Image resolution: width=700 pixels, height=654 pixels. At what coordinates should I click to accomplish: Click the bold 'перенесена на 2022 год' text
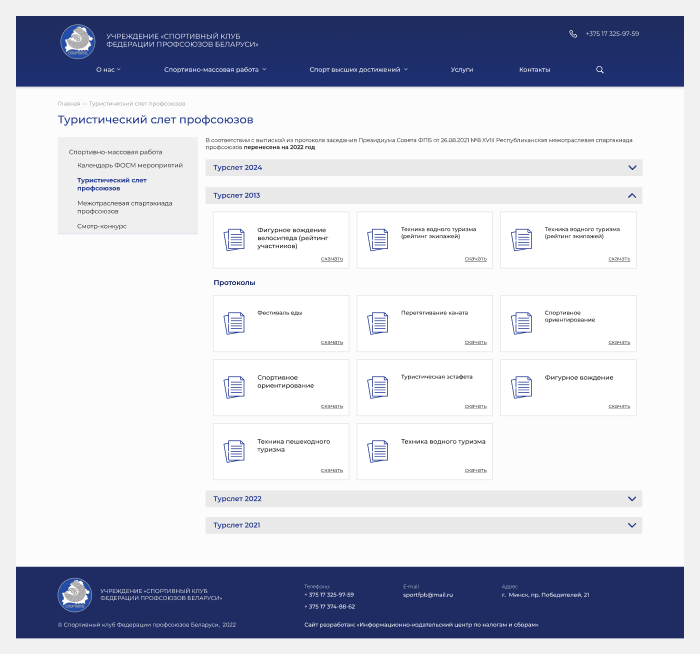coord(279,147)
